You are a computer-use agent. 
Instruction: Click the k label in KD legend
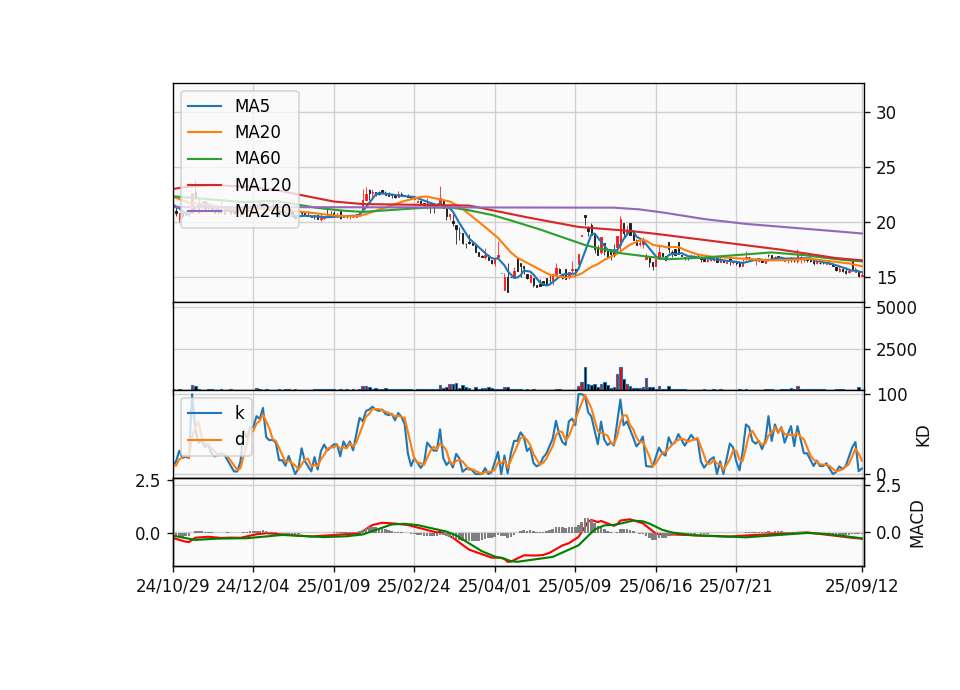coord(239,413)
